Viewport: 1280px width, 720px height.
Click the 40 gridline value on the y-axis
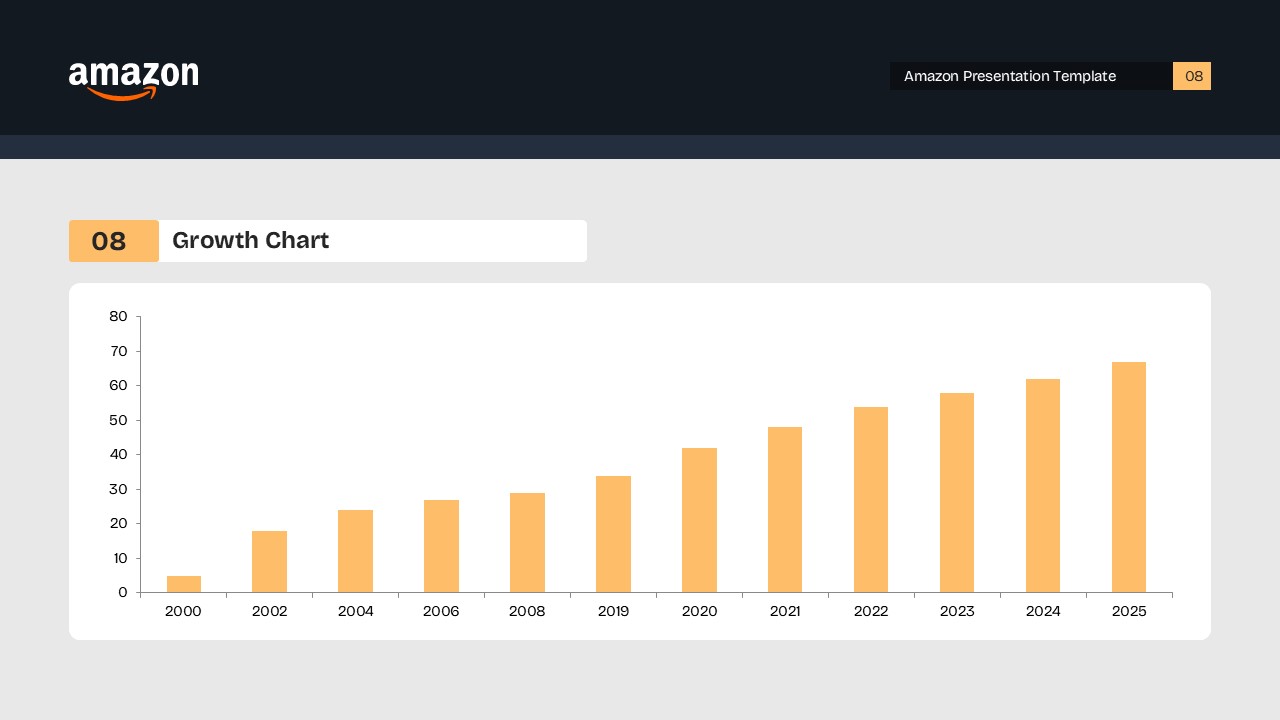tap(117, 454)
